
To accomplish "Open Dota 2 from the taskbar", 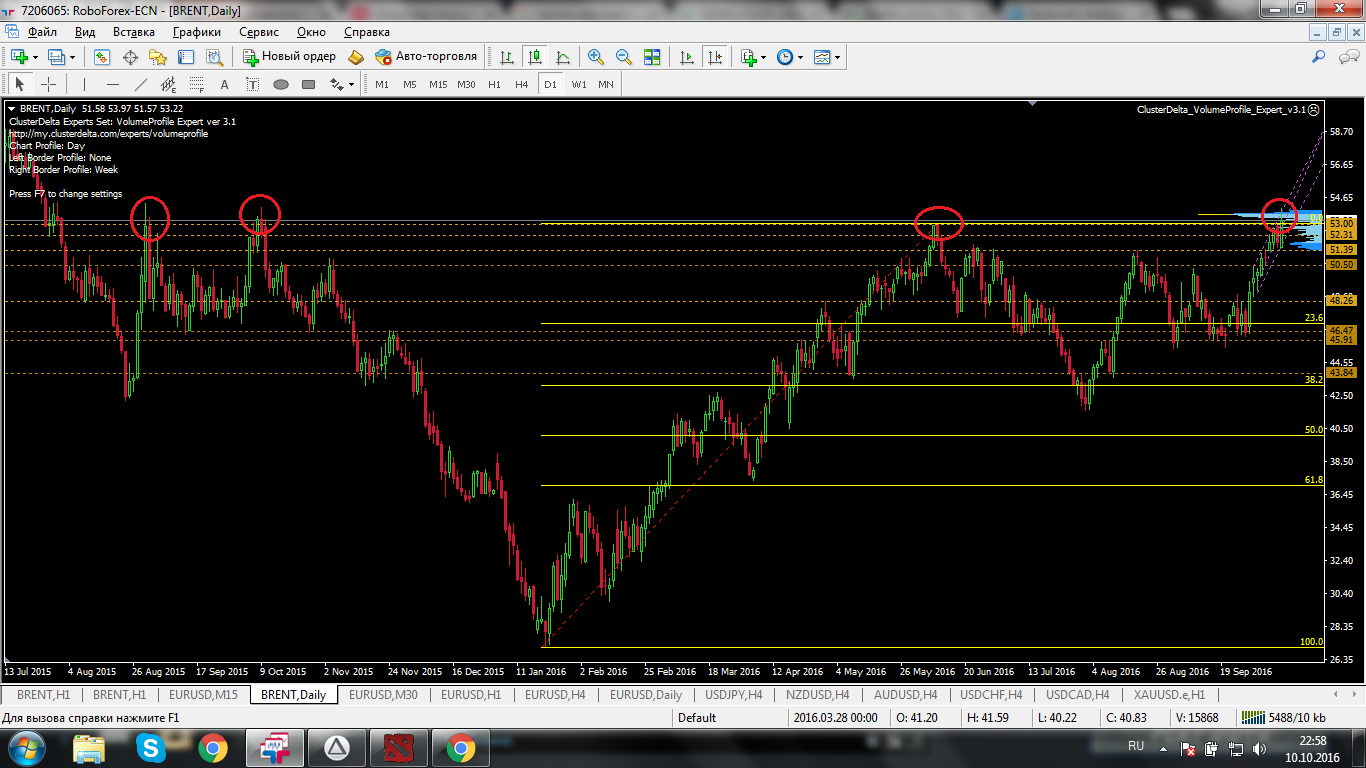I will tap(398, 747).
